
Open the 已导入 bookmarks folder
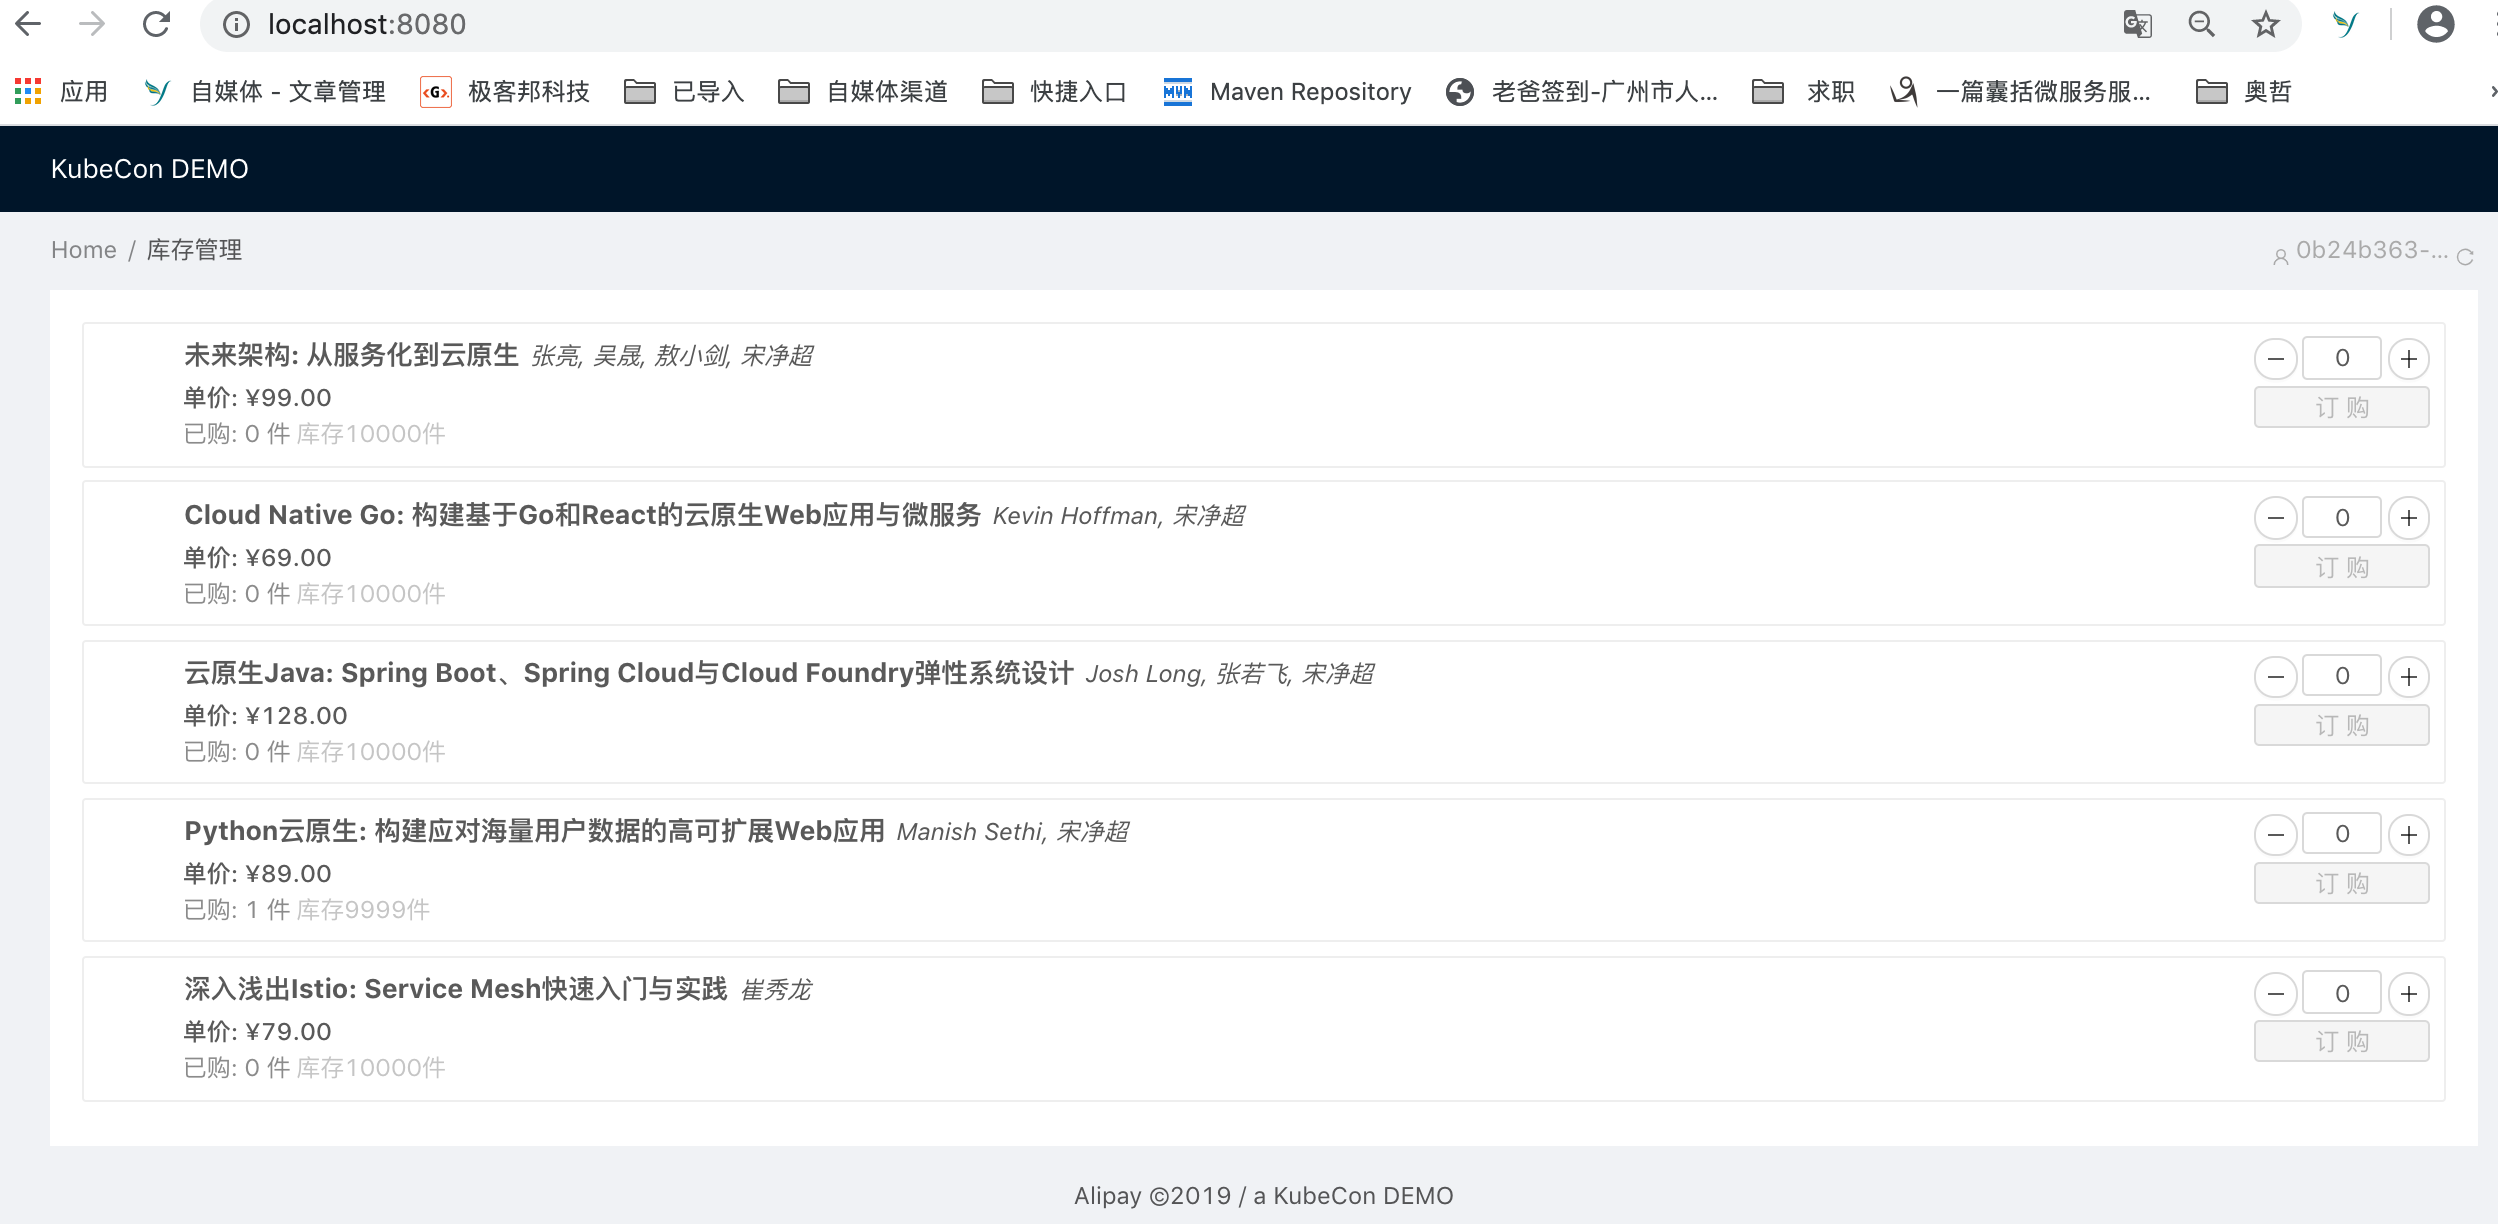[684, 92]
